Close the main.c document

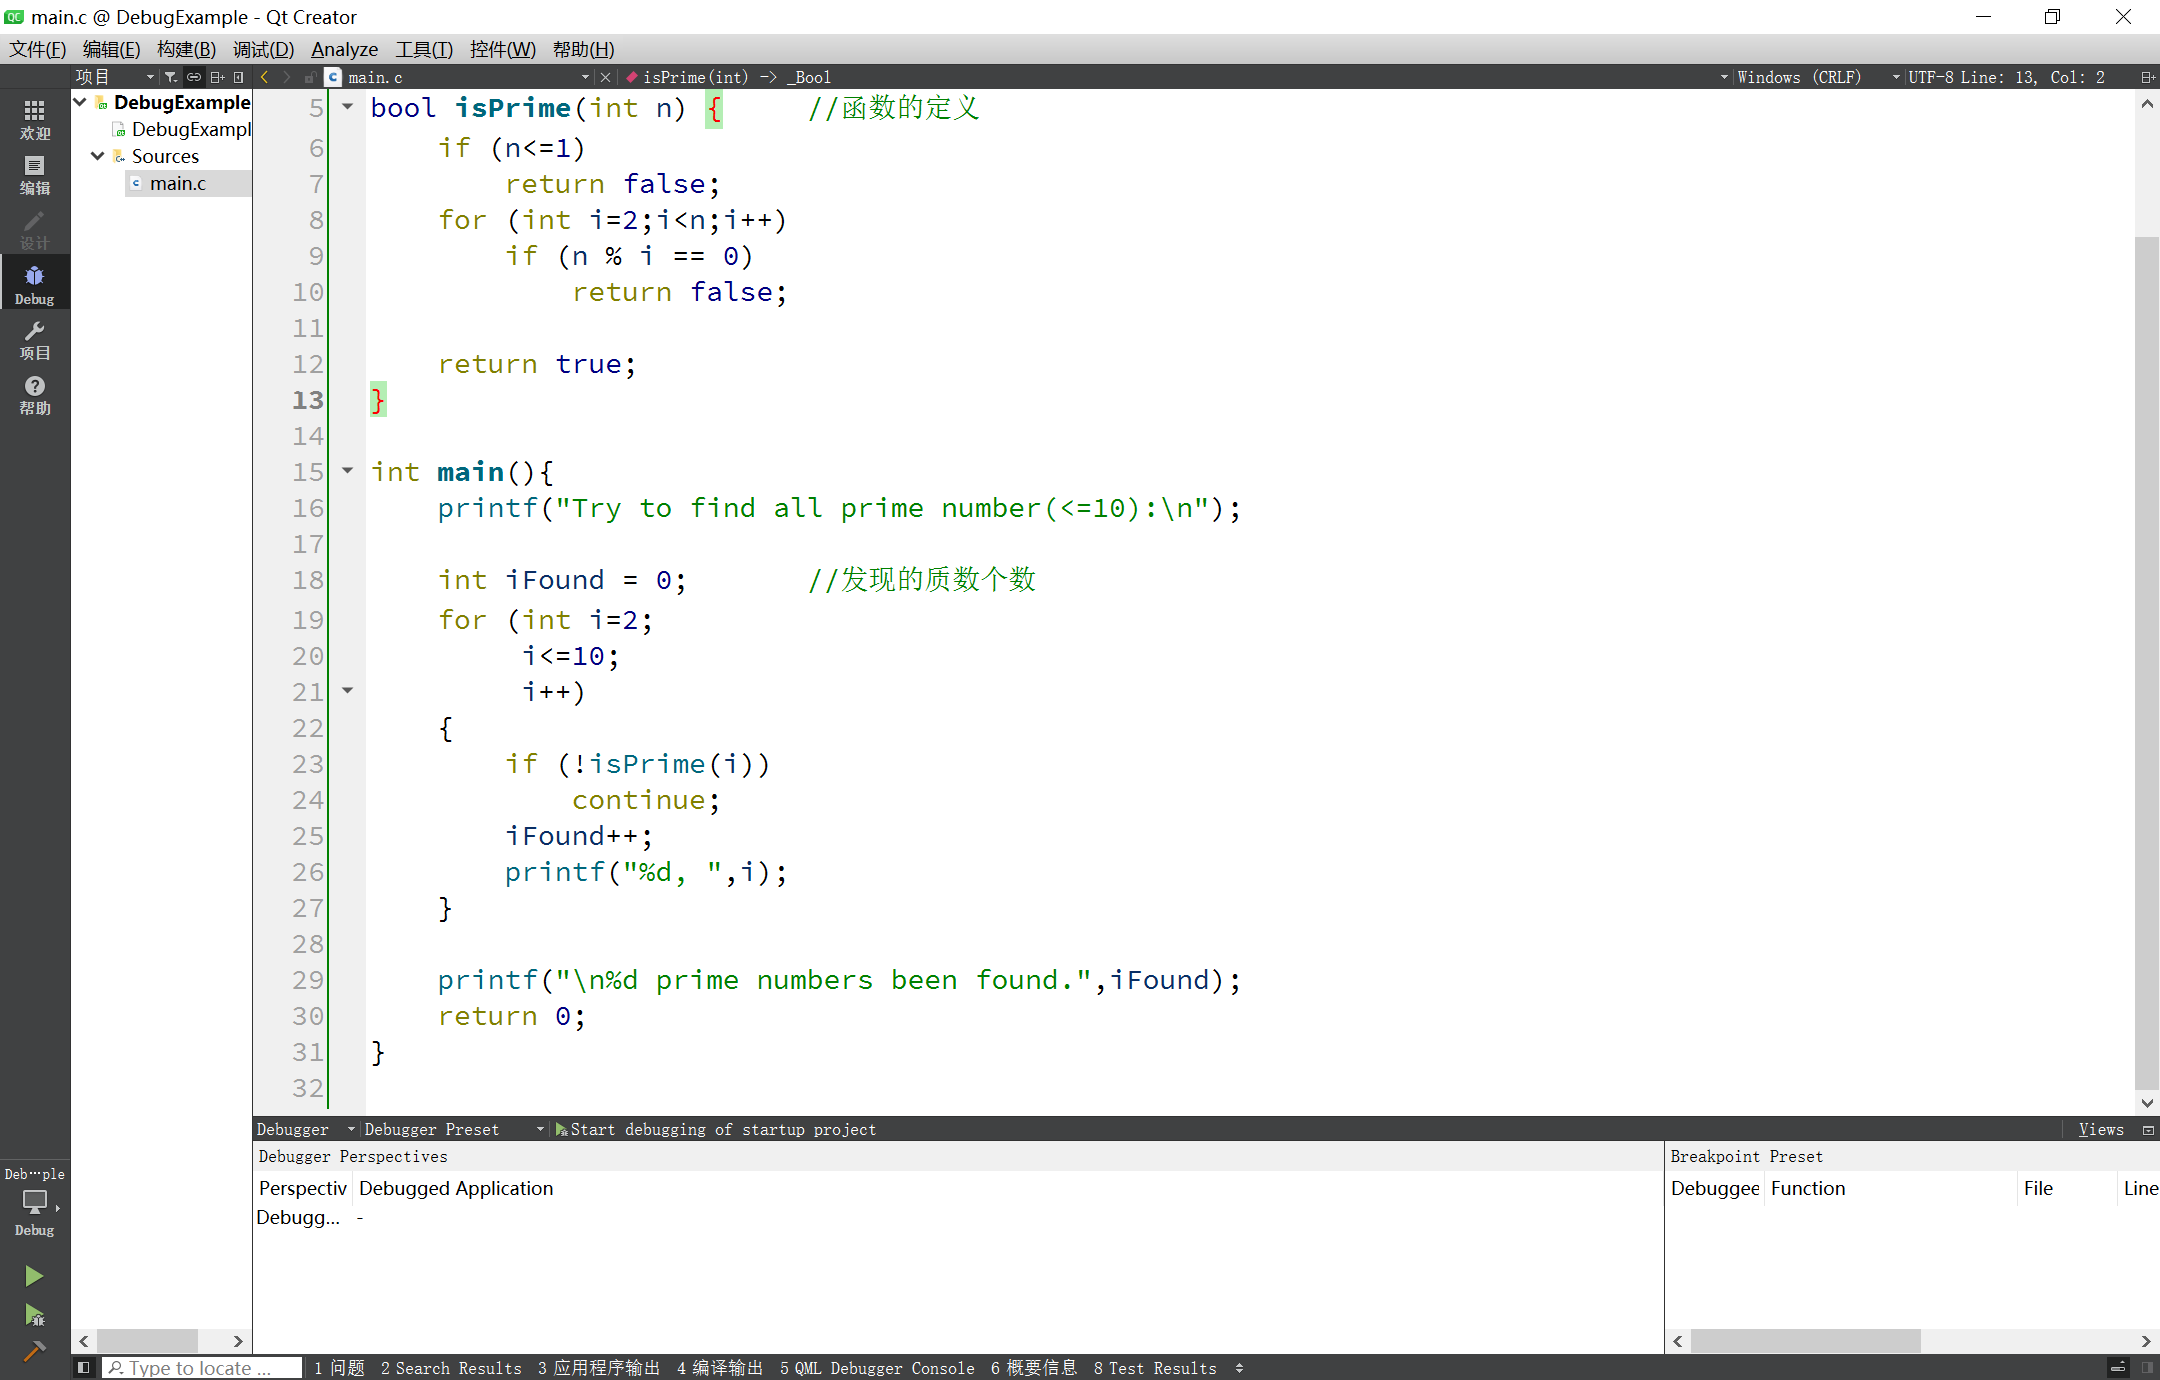pyautogui.click(x=605, y=77)
